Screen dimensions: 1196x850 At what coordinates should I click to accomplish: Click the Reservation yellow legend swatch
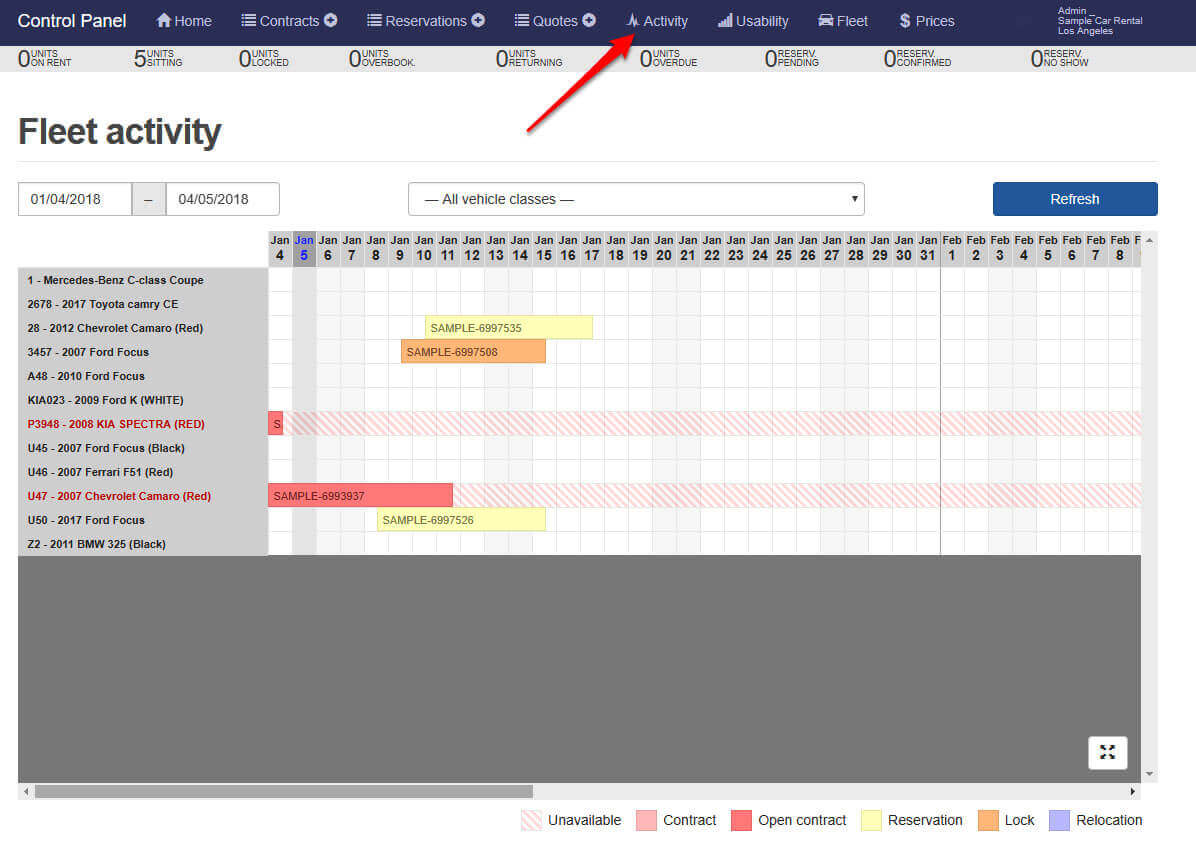pyautogui.click(x=870, y=820)
